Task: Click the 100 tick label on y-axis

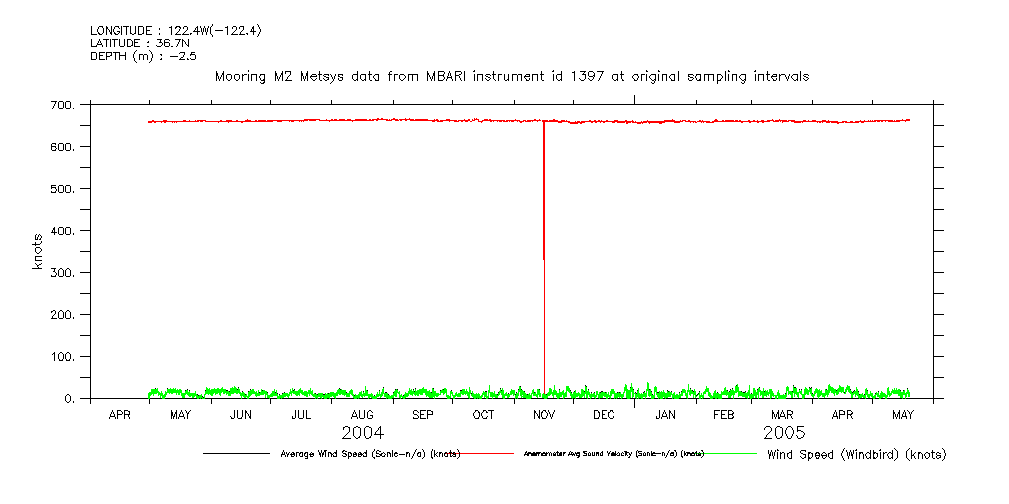Action: [x=61, y=357]
